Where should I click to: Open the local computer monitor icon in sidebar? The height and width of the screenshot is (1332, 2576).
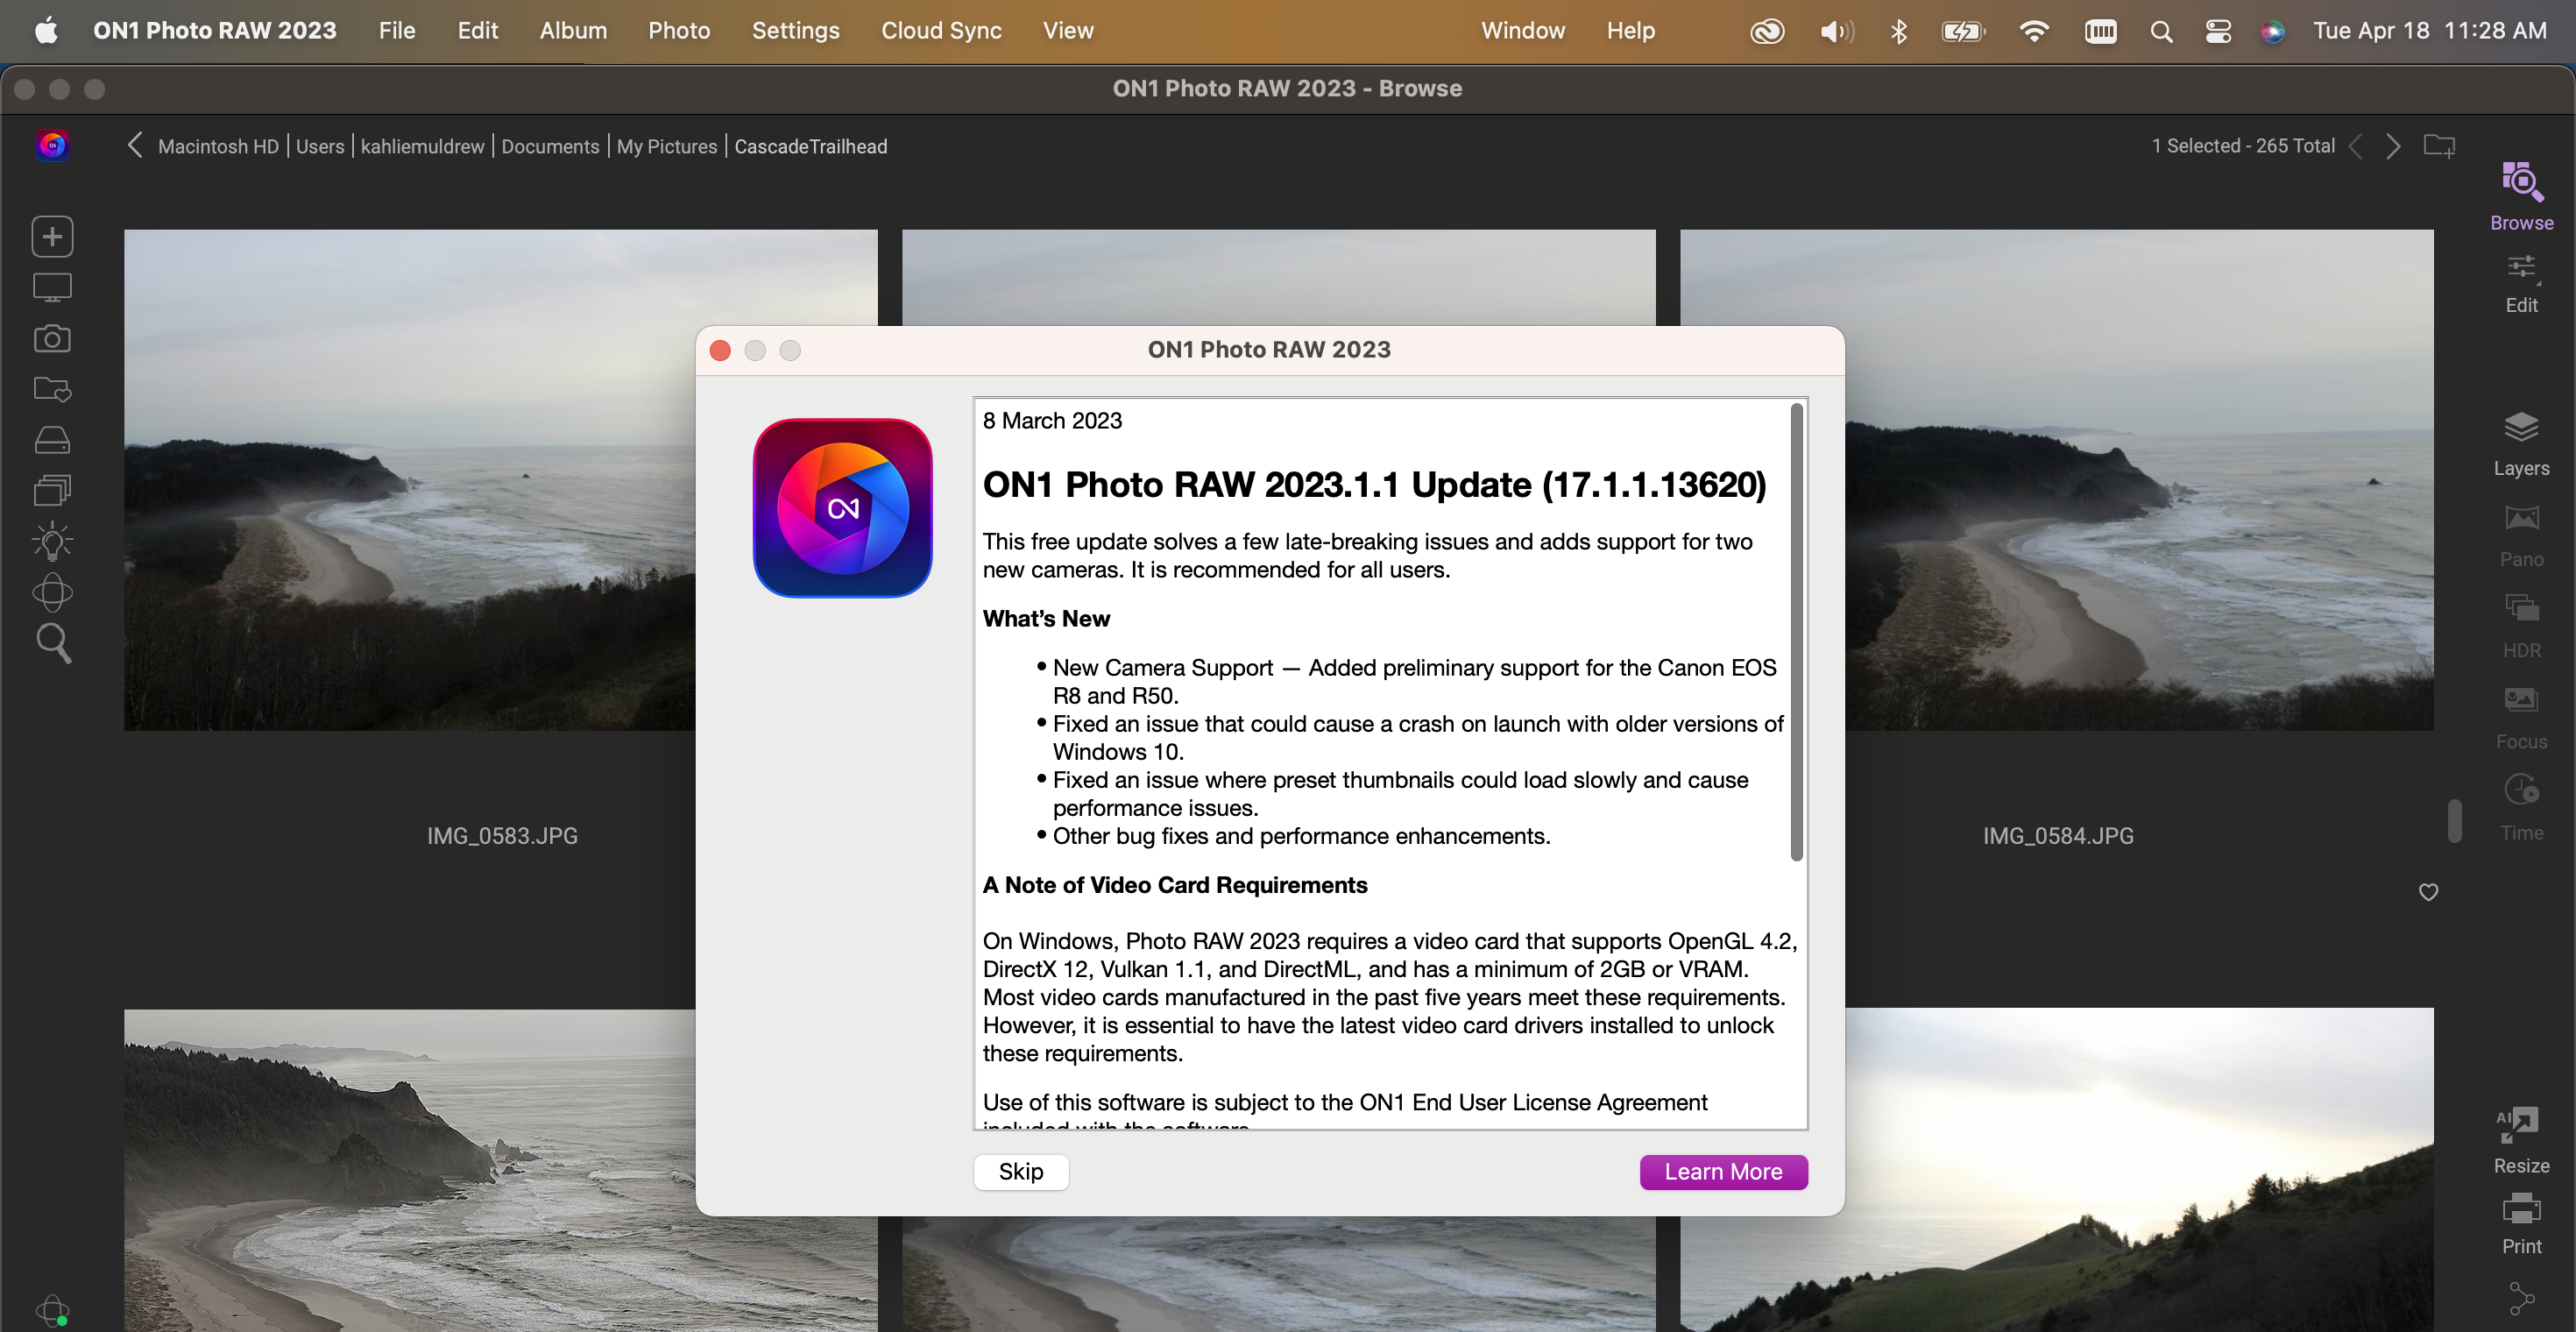click(x=52, y=288)
